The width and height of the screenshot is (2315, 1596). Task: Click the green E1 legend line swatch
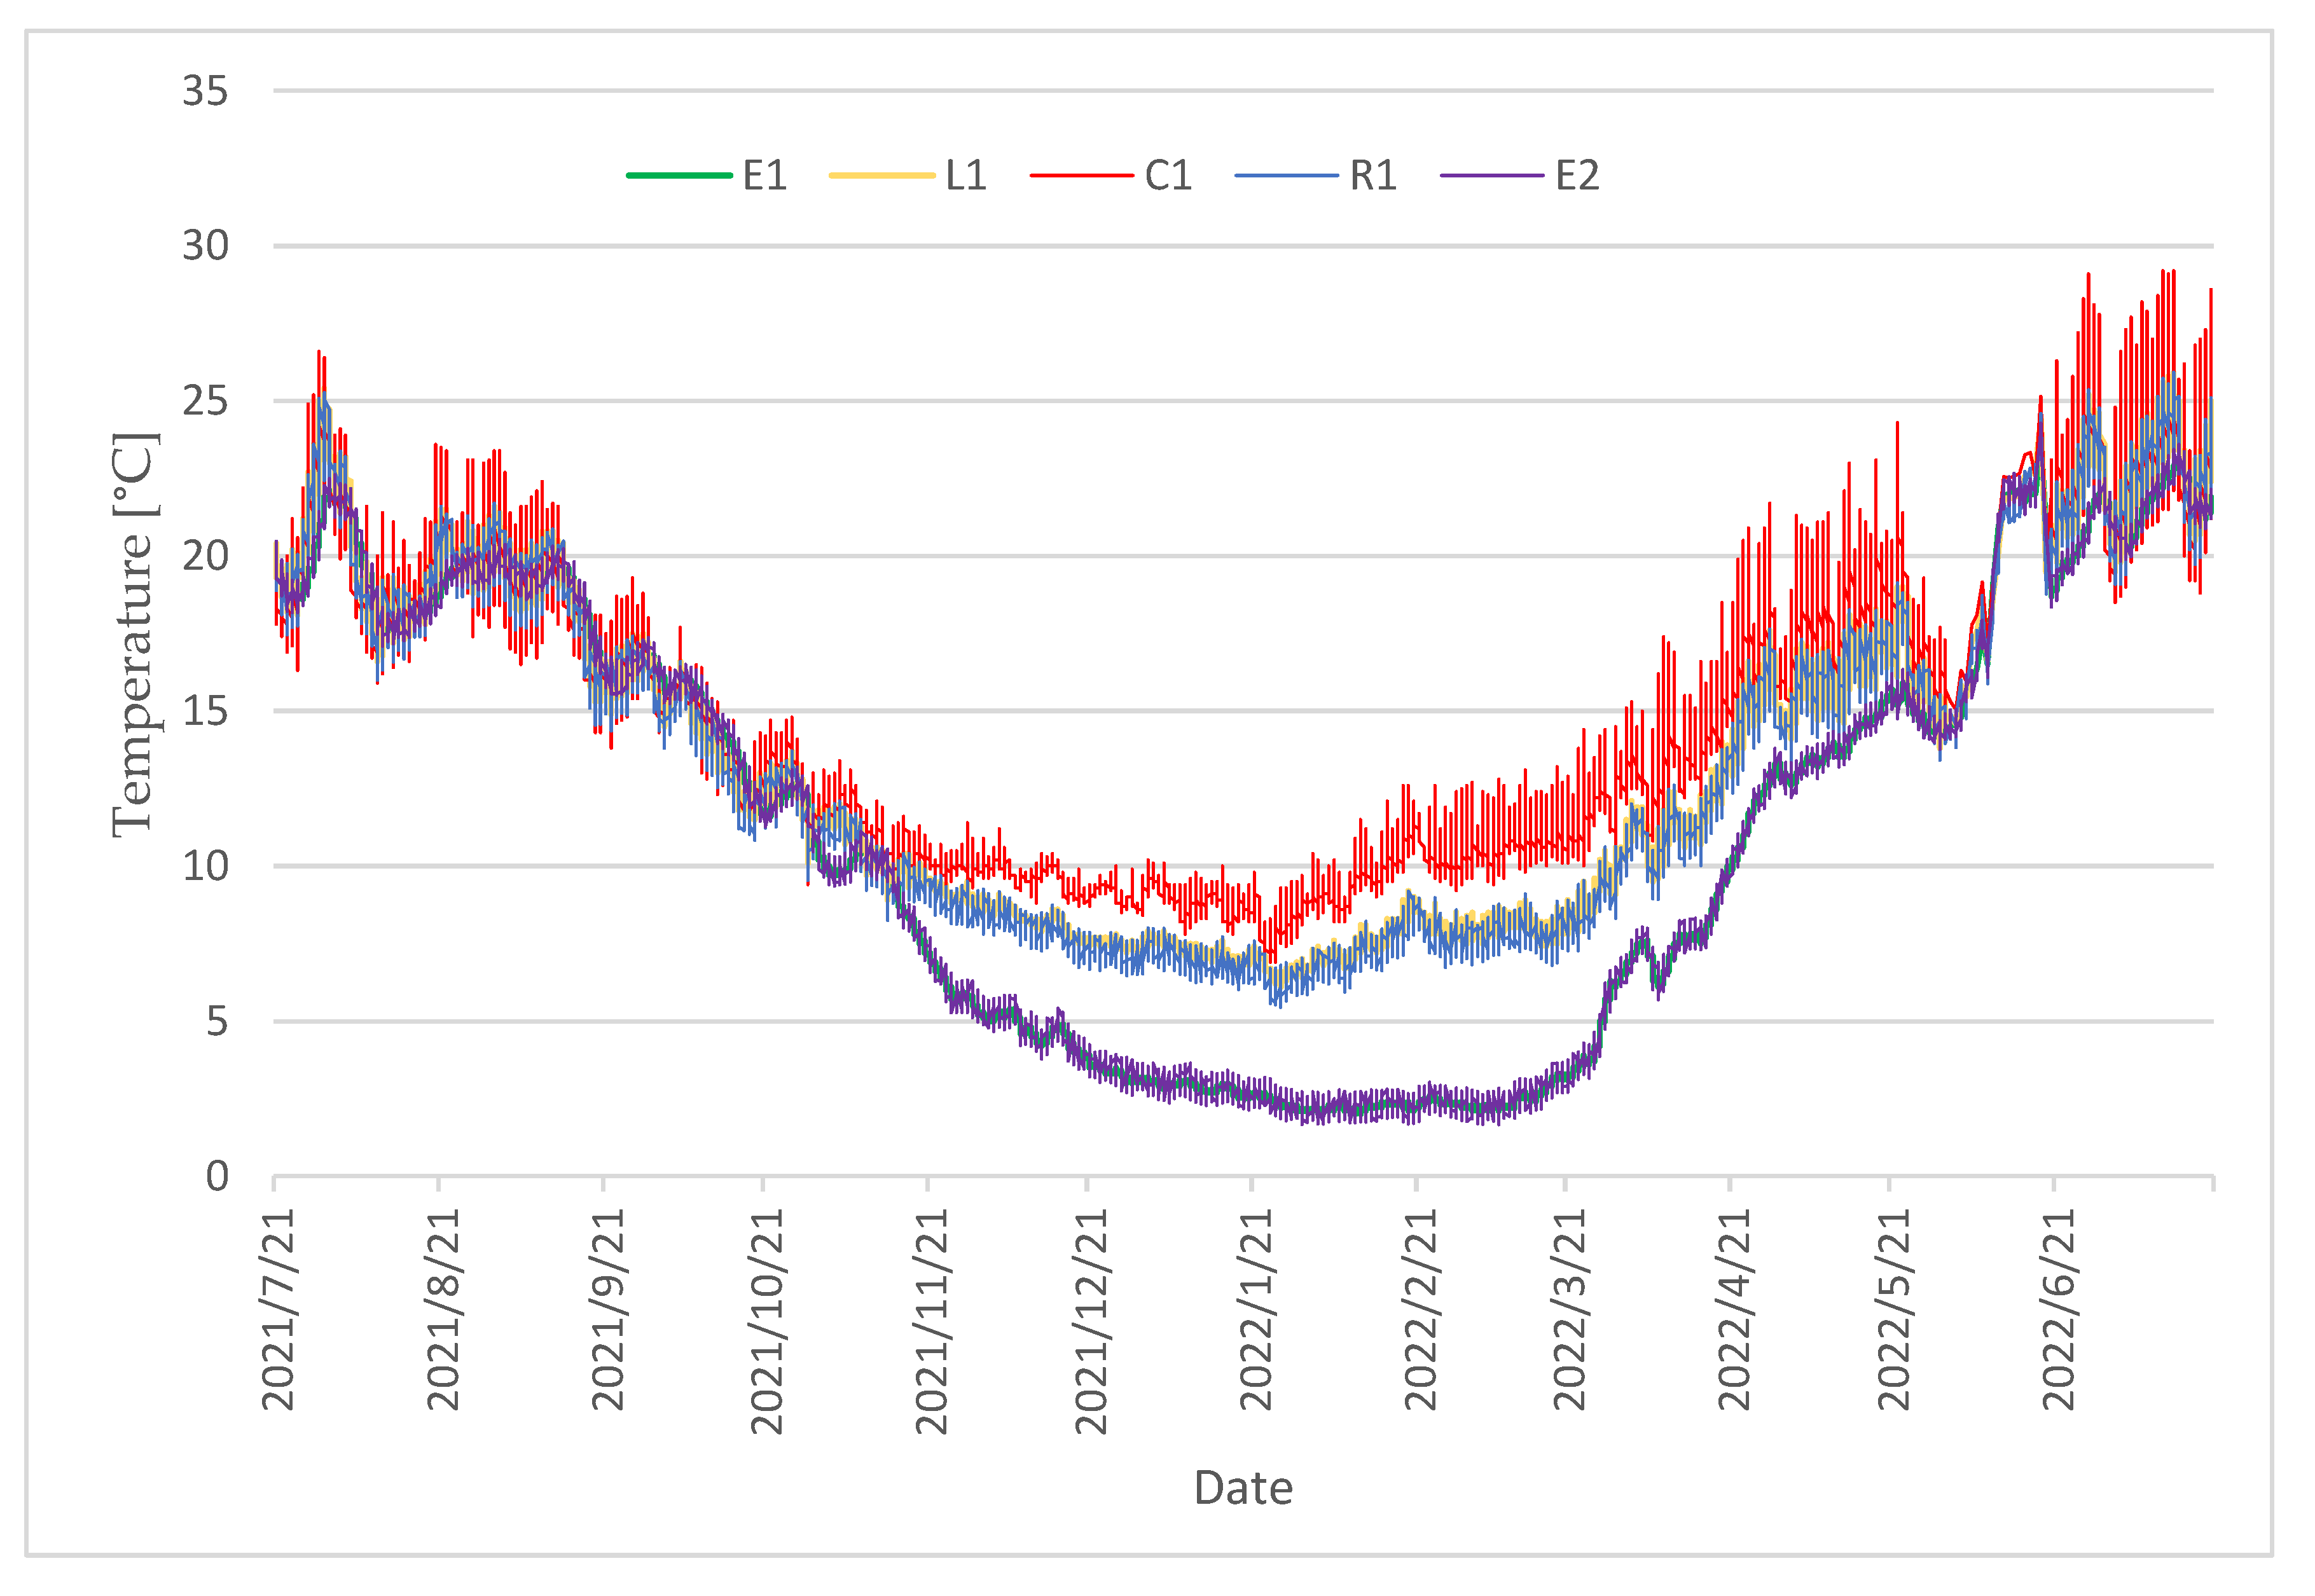pyautogui.click(x=679, y=176)
